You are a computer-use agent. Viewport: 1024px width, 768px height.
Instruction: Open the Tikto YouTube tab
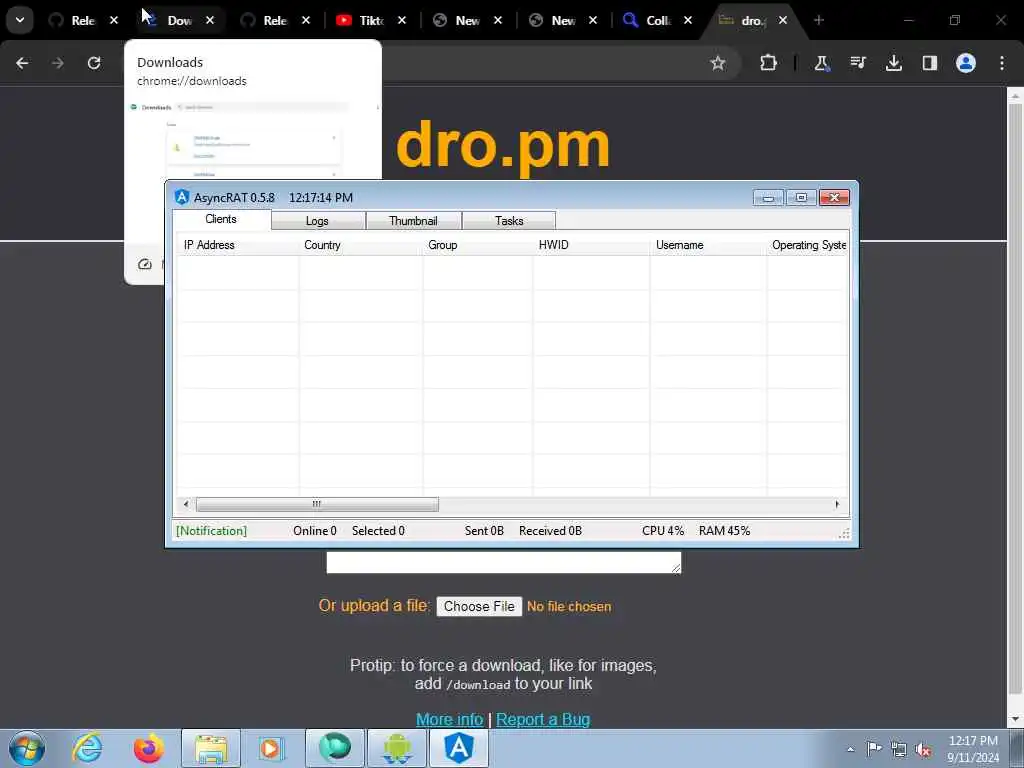361,20
